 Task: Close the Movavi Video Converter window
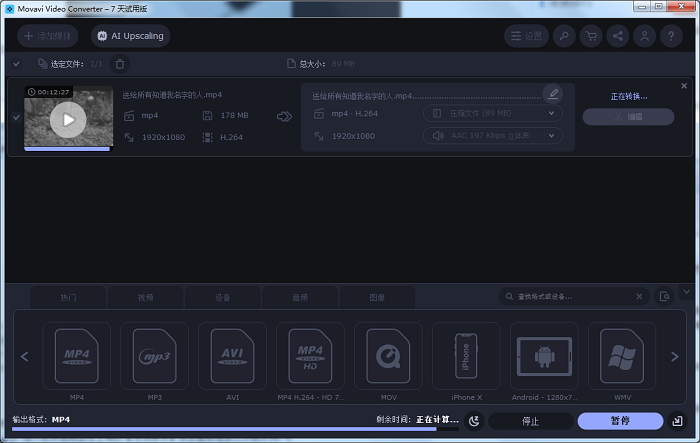pyautogui.click(x=681, y=7)
